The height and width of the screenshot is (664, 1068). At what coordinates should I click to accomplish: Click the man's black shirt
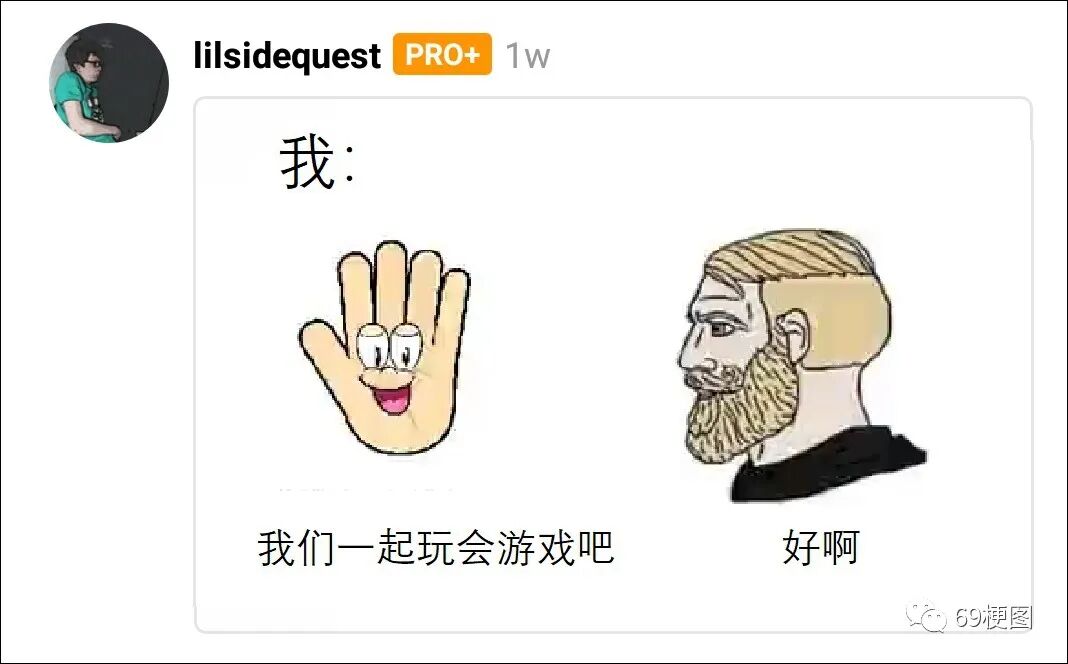(x=828, y=467)
